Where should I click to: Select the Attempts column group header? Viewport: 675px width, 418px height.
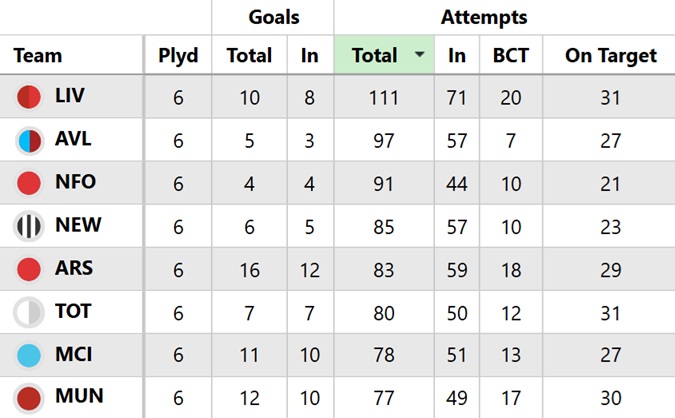coord(484,17)
